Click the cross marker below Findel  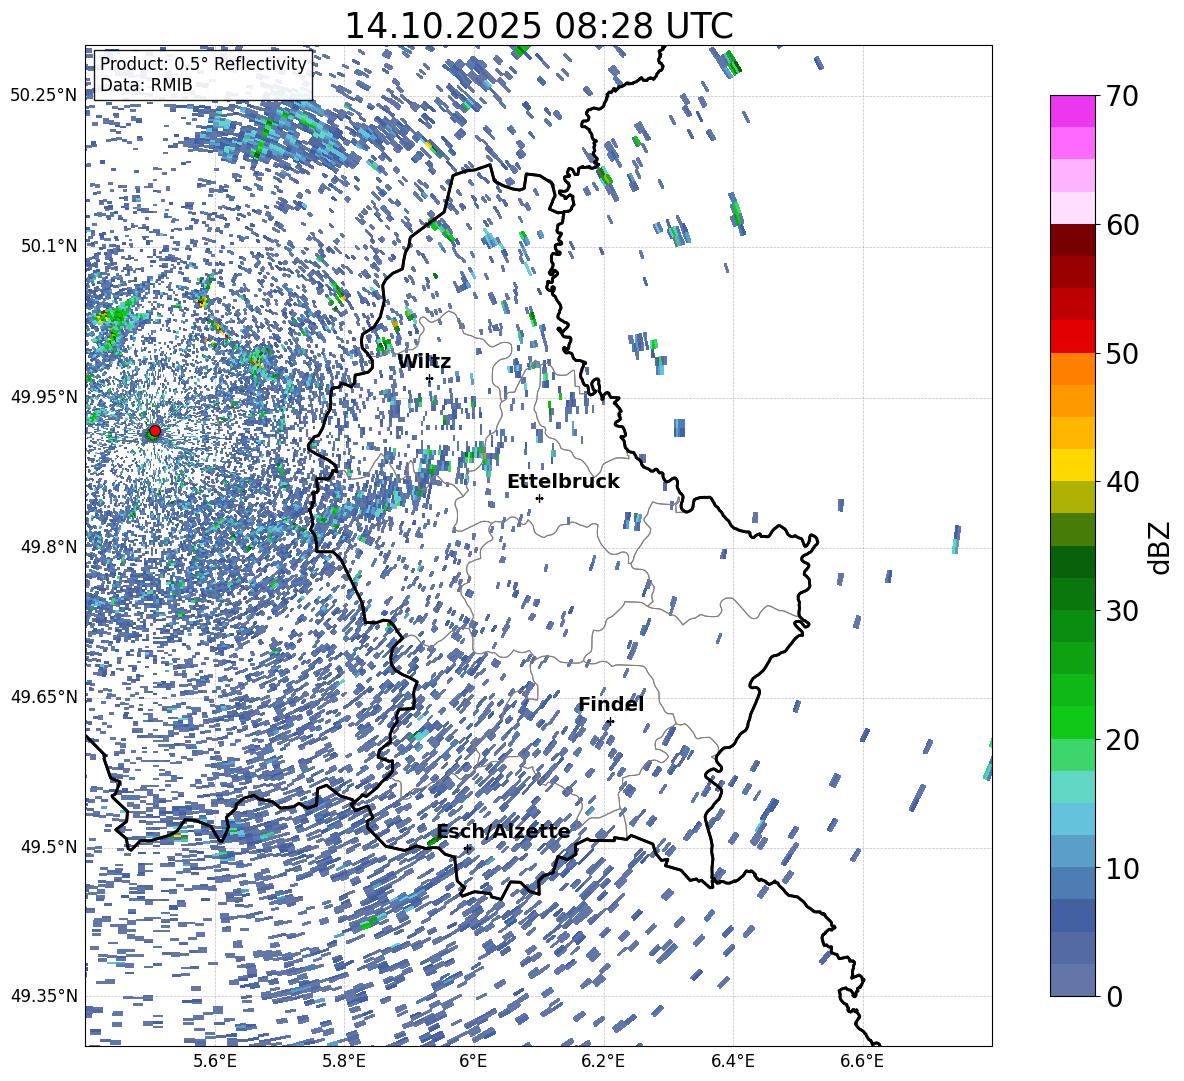pyautogui.click(x=610, y=722)
